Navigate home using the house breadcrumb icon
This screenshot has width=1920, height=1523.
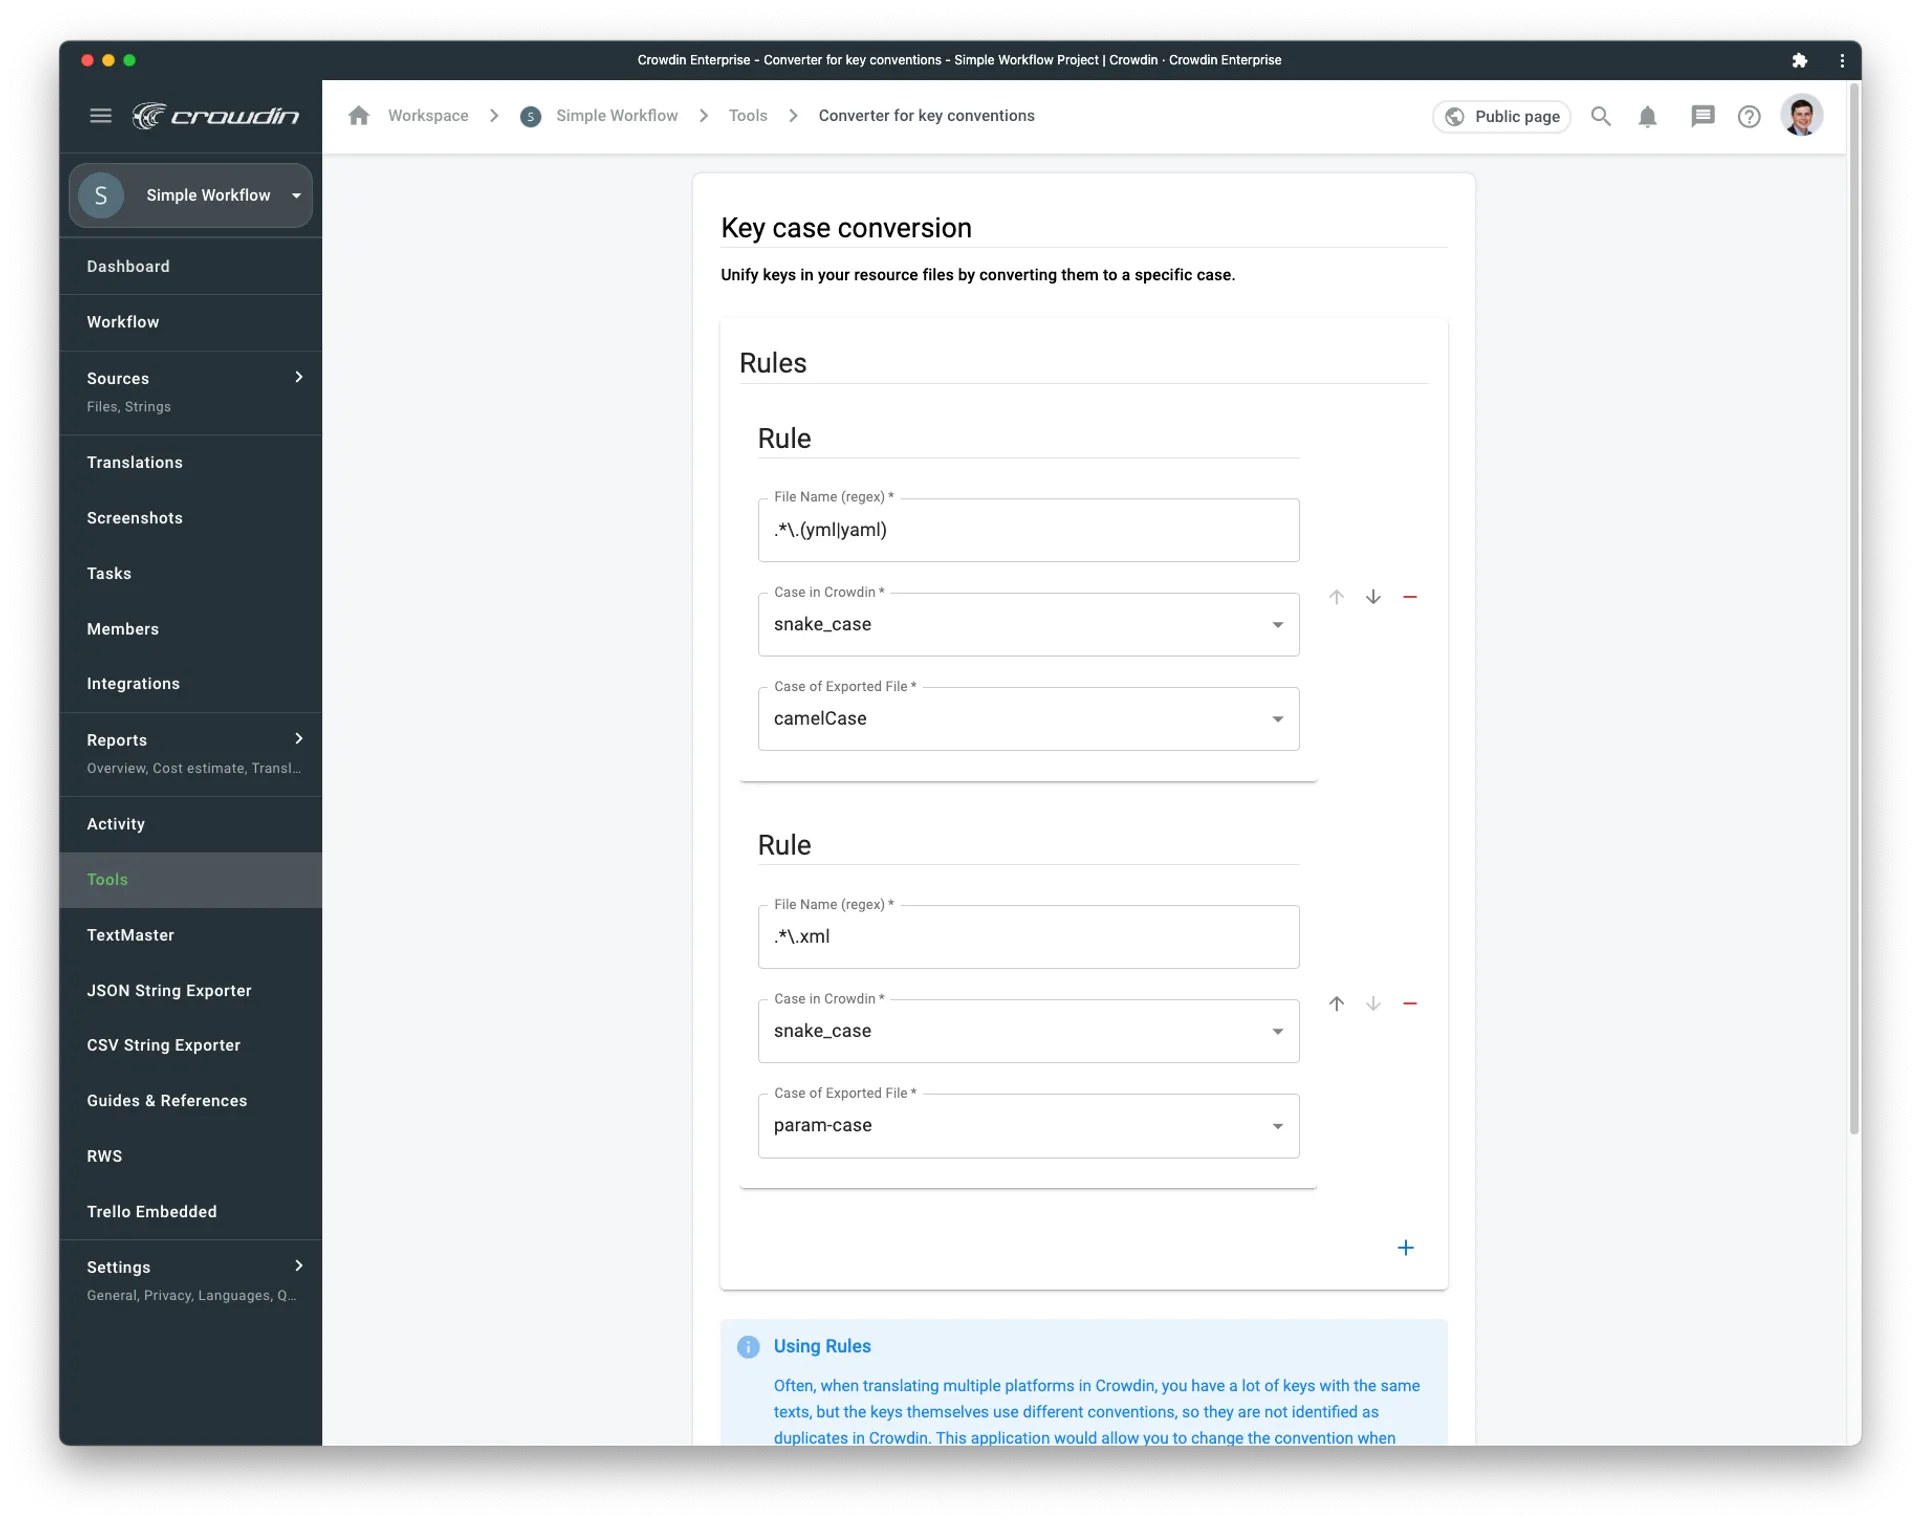click(x=359, y=115)
